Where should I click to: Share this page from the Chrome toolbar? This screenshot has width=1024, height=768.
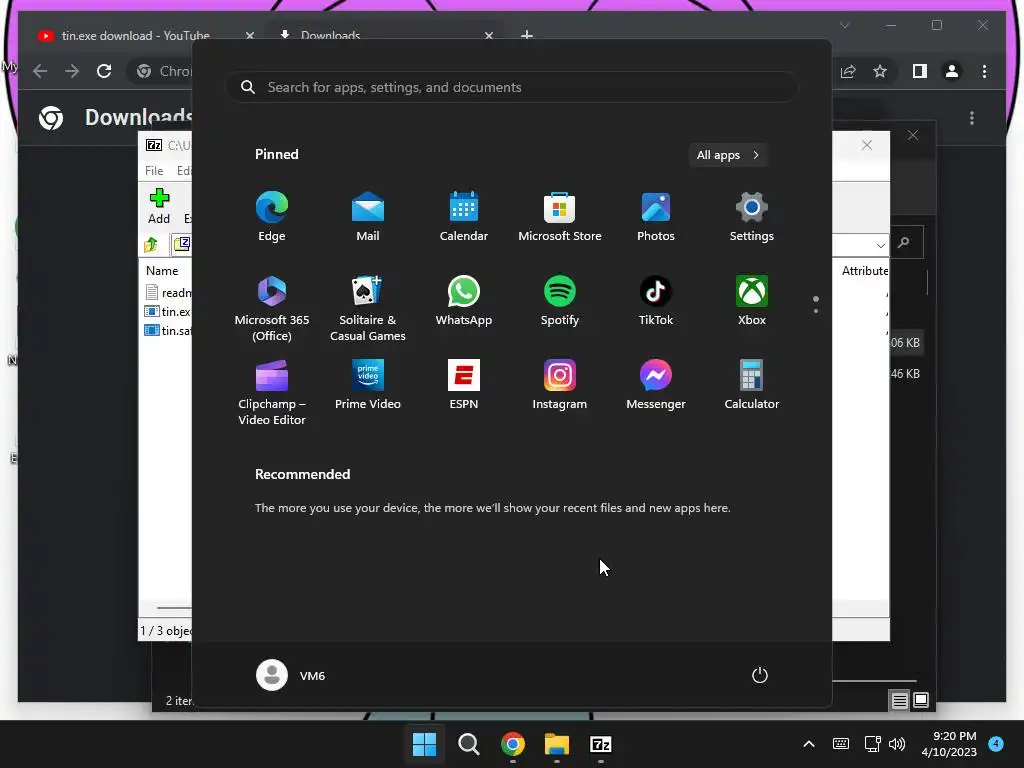848,71
